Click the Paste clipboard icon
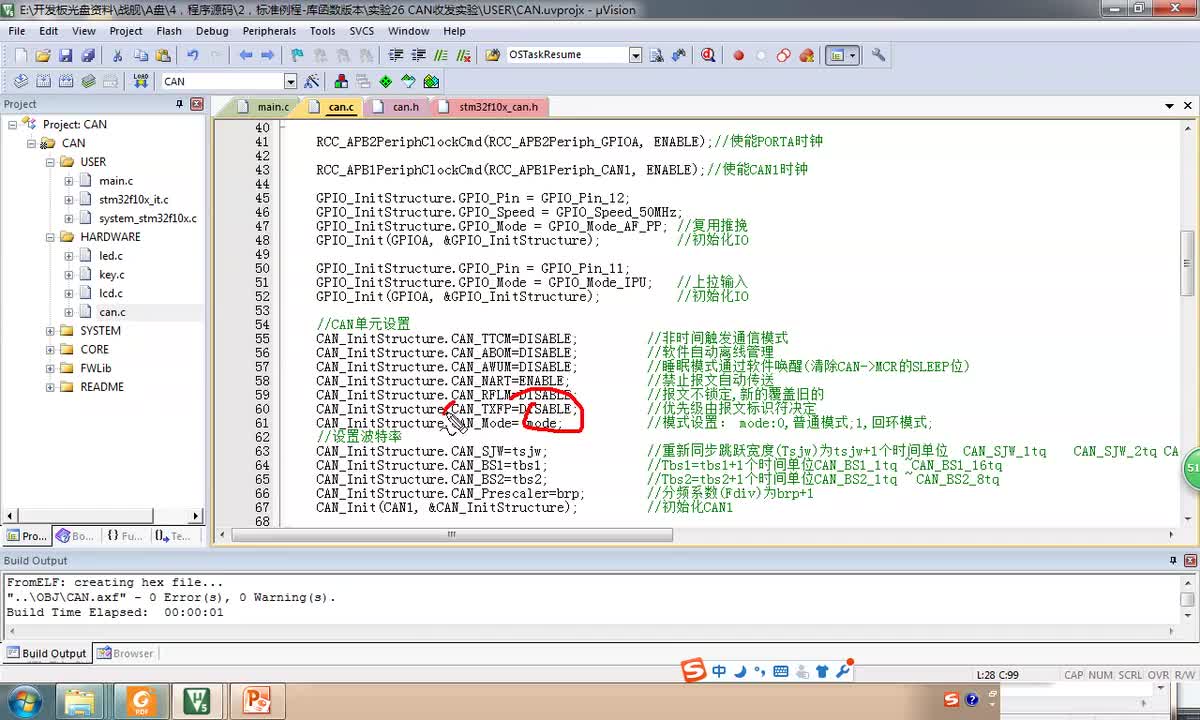Screen dimensions: 1200x720 point(162,55)
